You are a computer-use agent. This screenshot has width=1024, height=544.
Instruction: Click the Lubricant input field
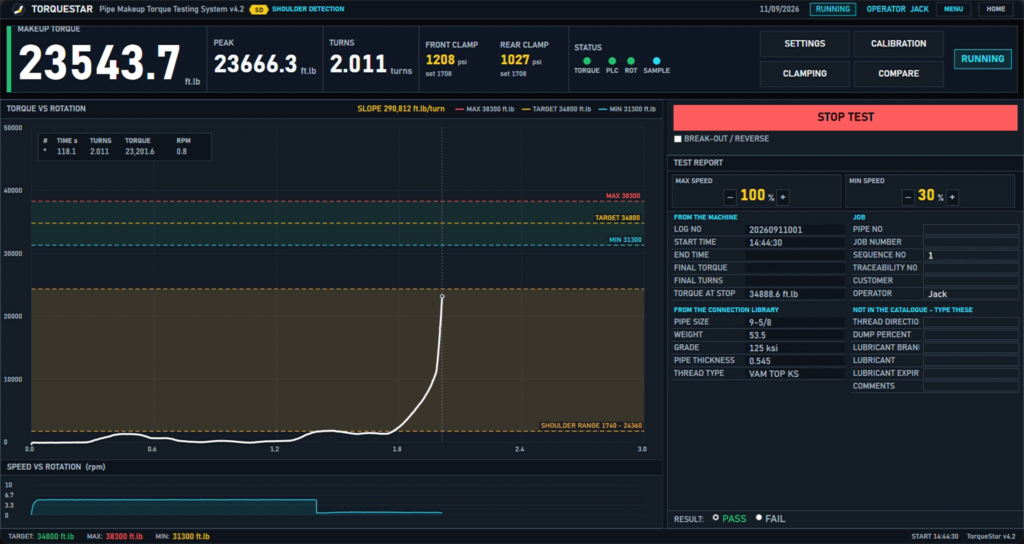970,360
